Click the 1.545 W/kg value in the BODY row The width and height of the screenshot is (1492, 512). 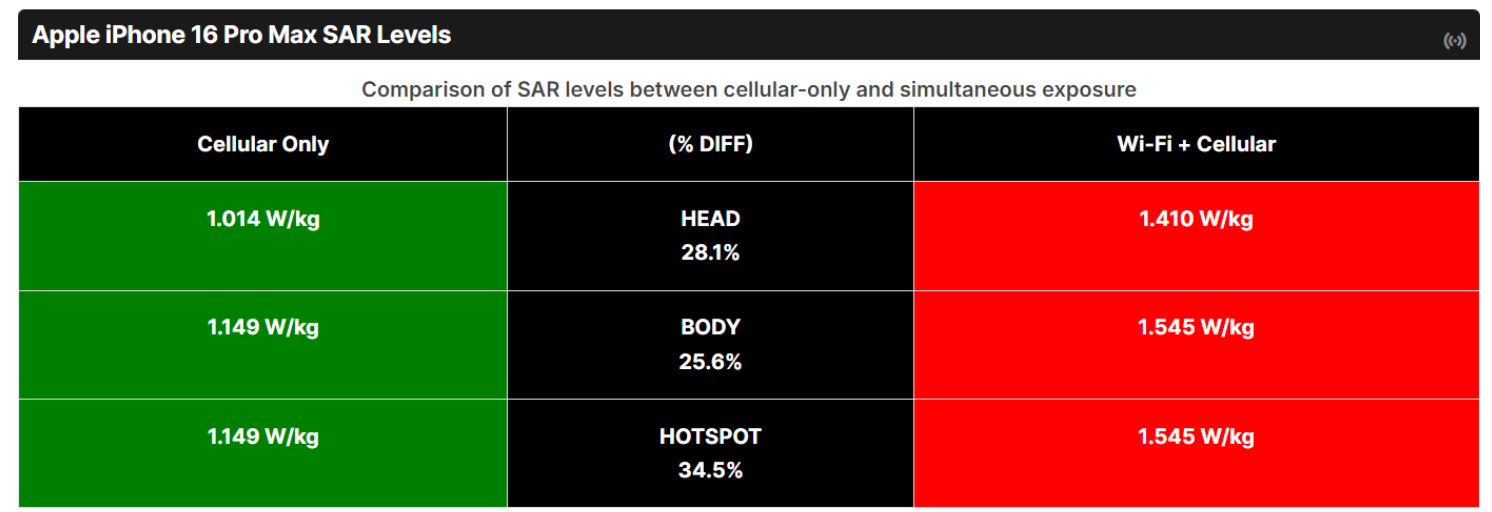coord(1196,328)
